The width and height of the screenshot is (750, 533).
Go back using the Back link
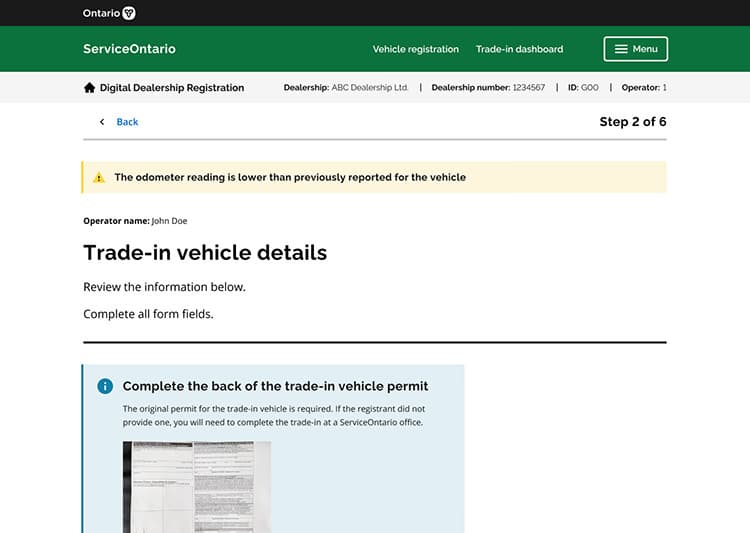click(127, 122)
